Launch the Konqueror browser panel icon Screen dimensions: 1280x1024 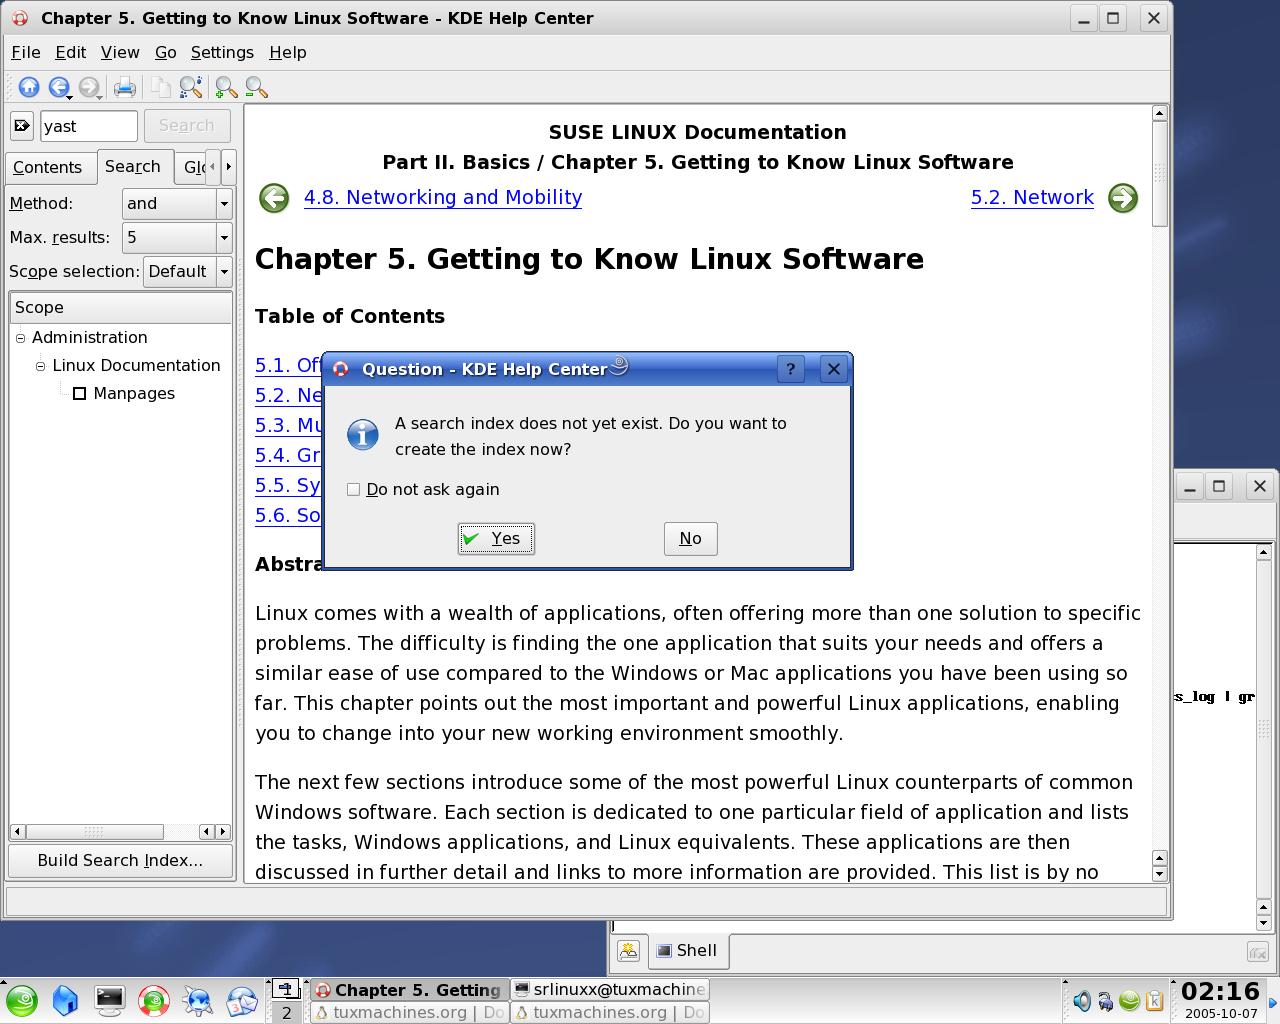[x=198, y=1000]
